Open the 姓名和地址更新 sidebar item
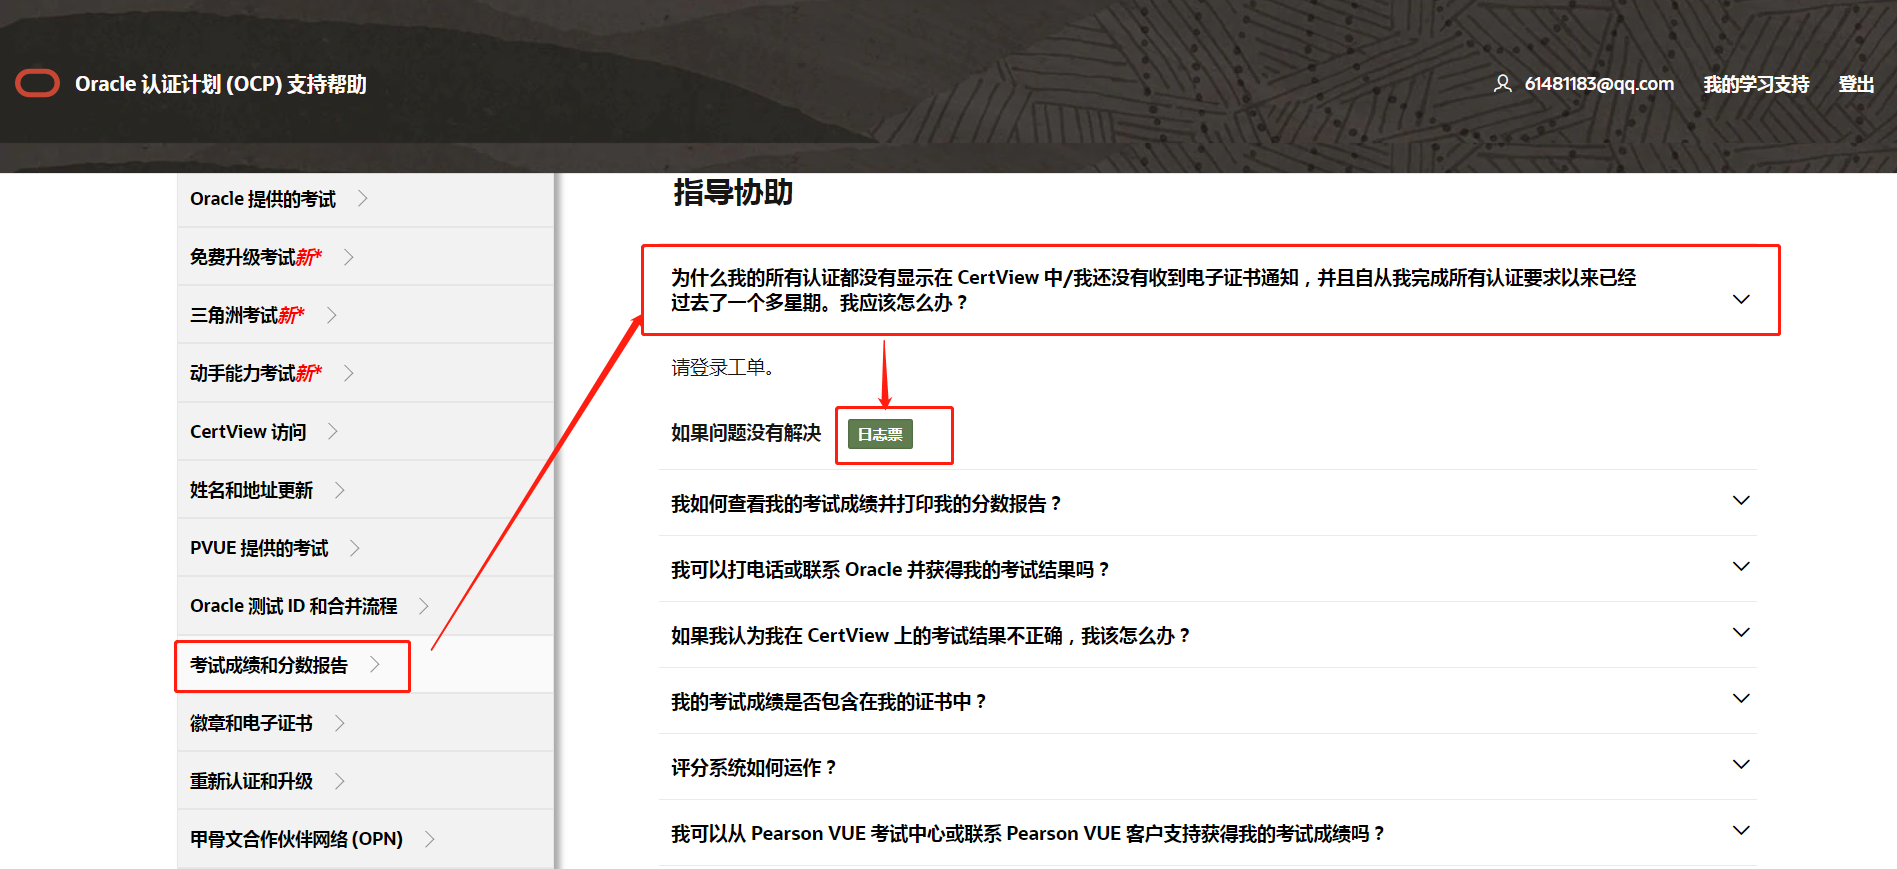Screen dimensions: 1897x869 pos(365,490)
